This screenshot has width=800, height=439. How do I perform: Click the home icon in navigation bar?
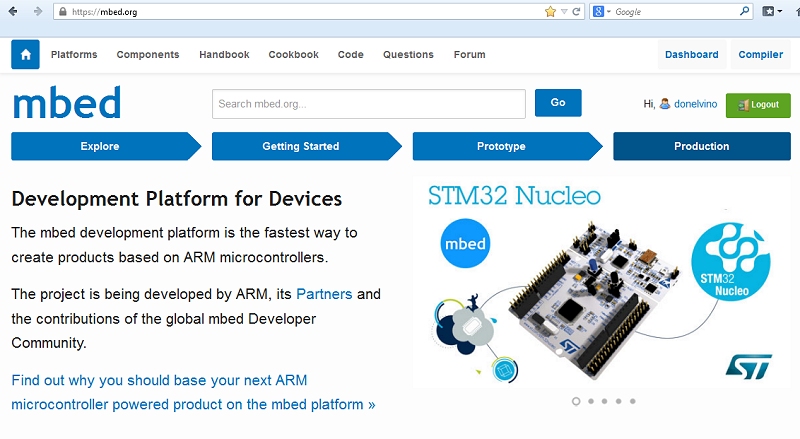[x=25, y=55]
